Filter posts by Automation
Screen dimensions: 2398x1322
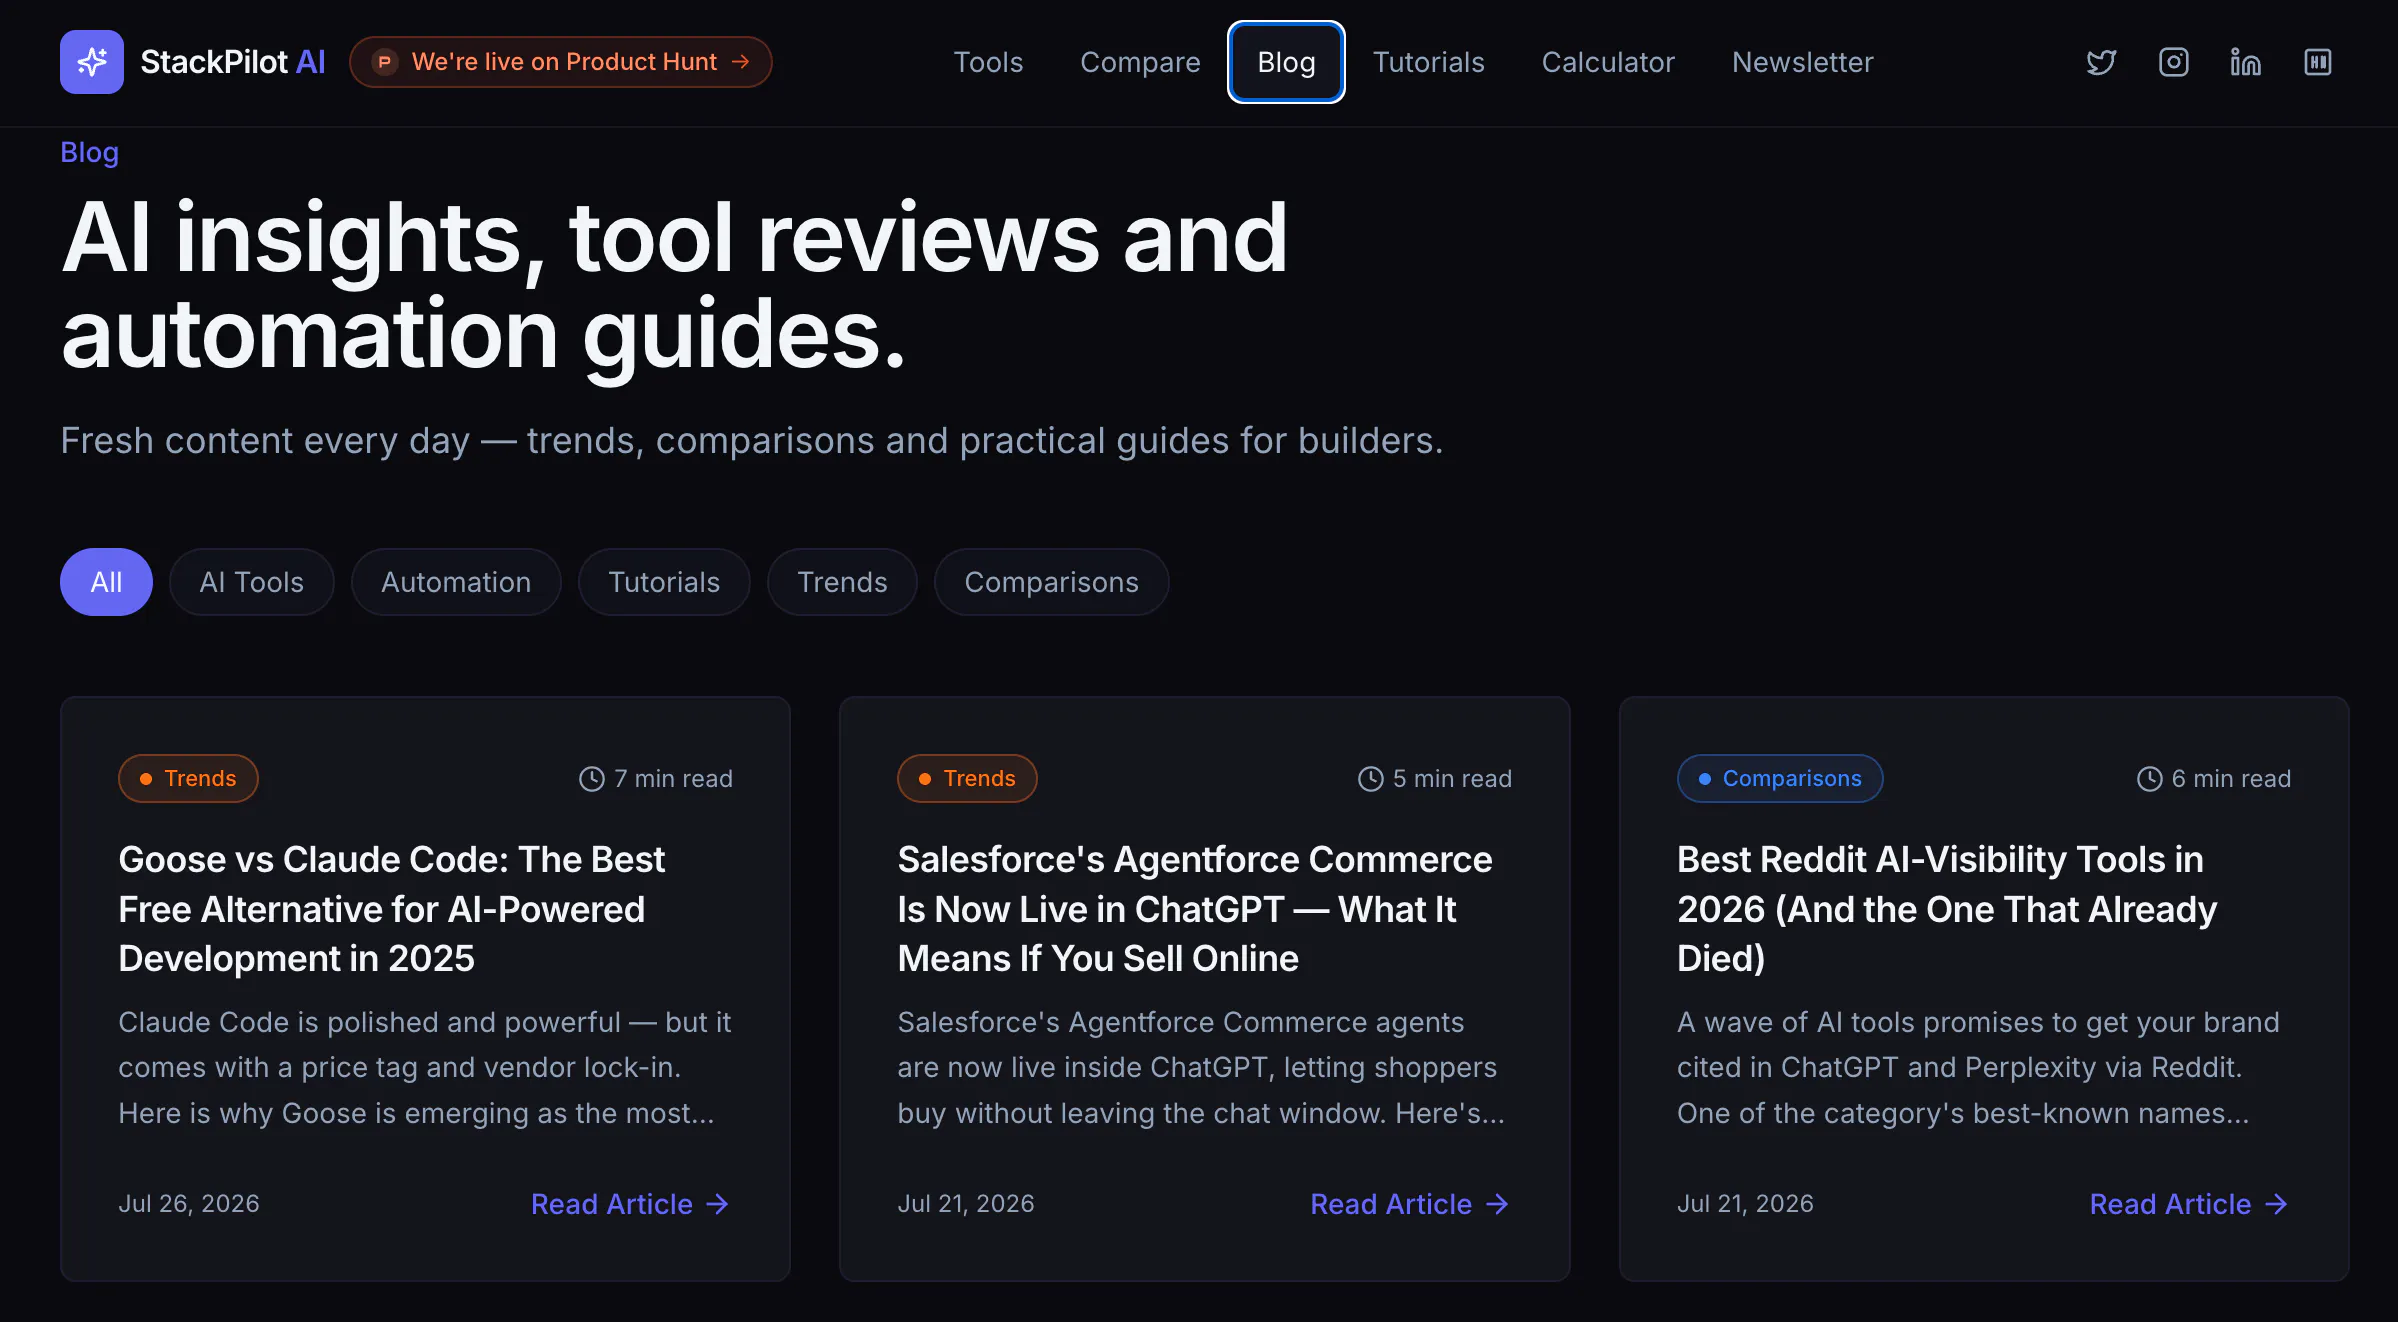[456, 582]
